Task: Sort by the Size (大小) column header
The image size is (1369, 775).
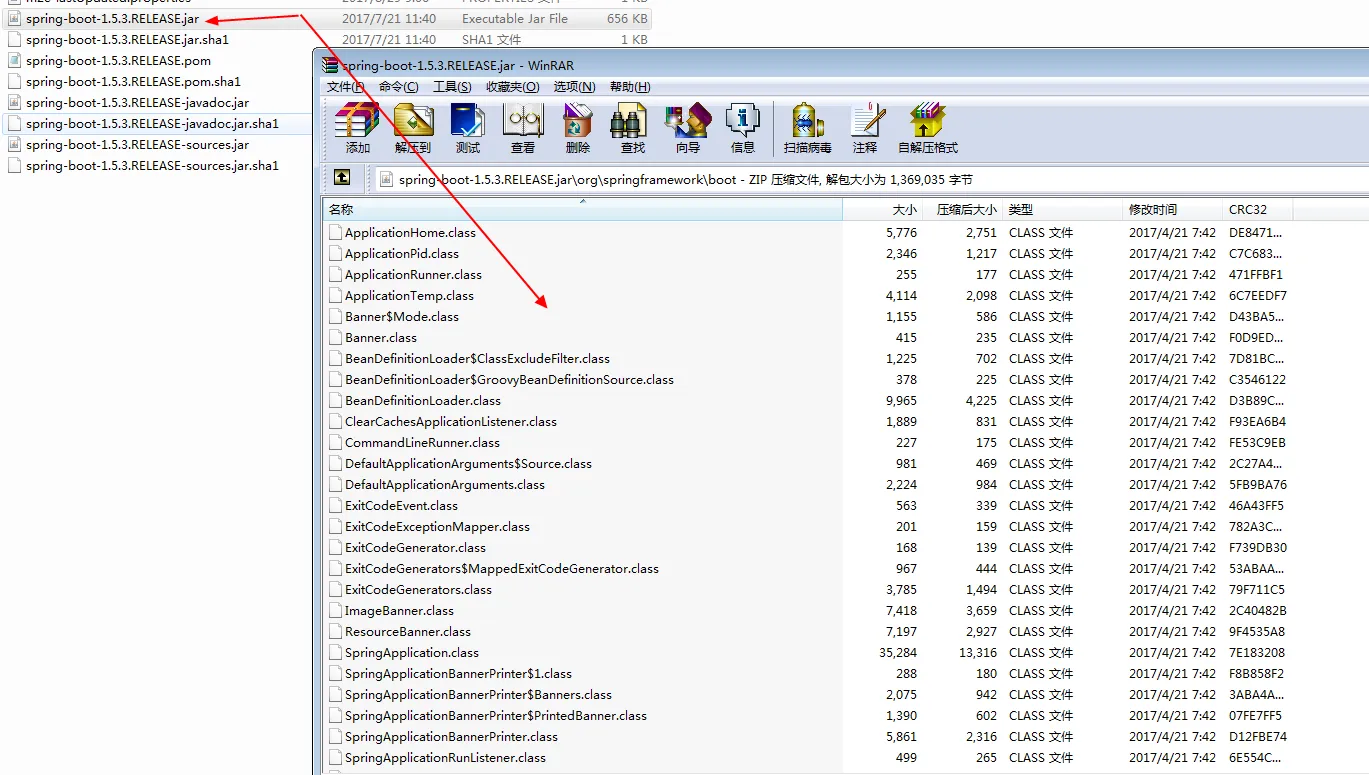Action: [x=883, y=210]
